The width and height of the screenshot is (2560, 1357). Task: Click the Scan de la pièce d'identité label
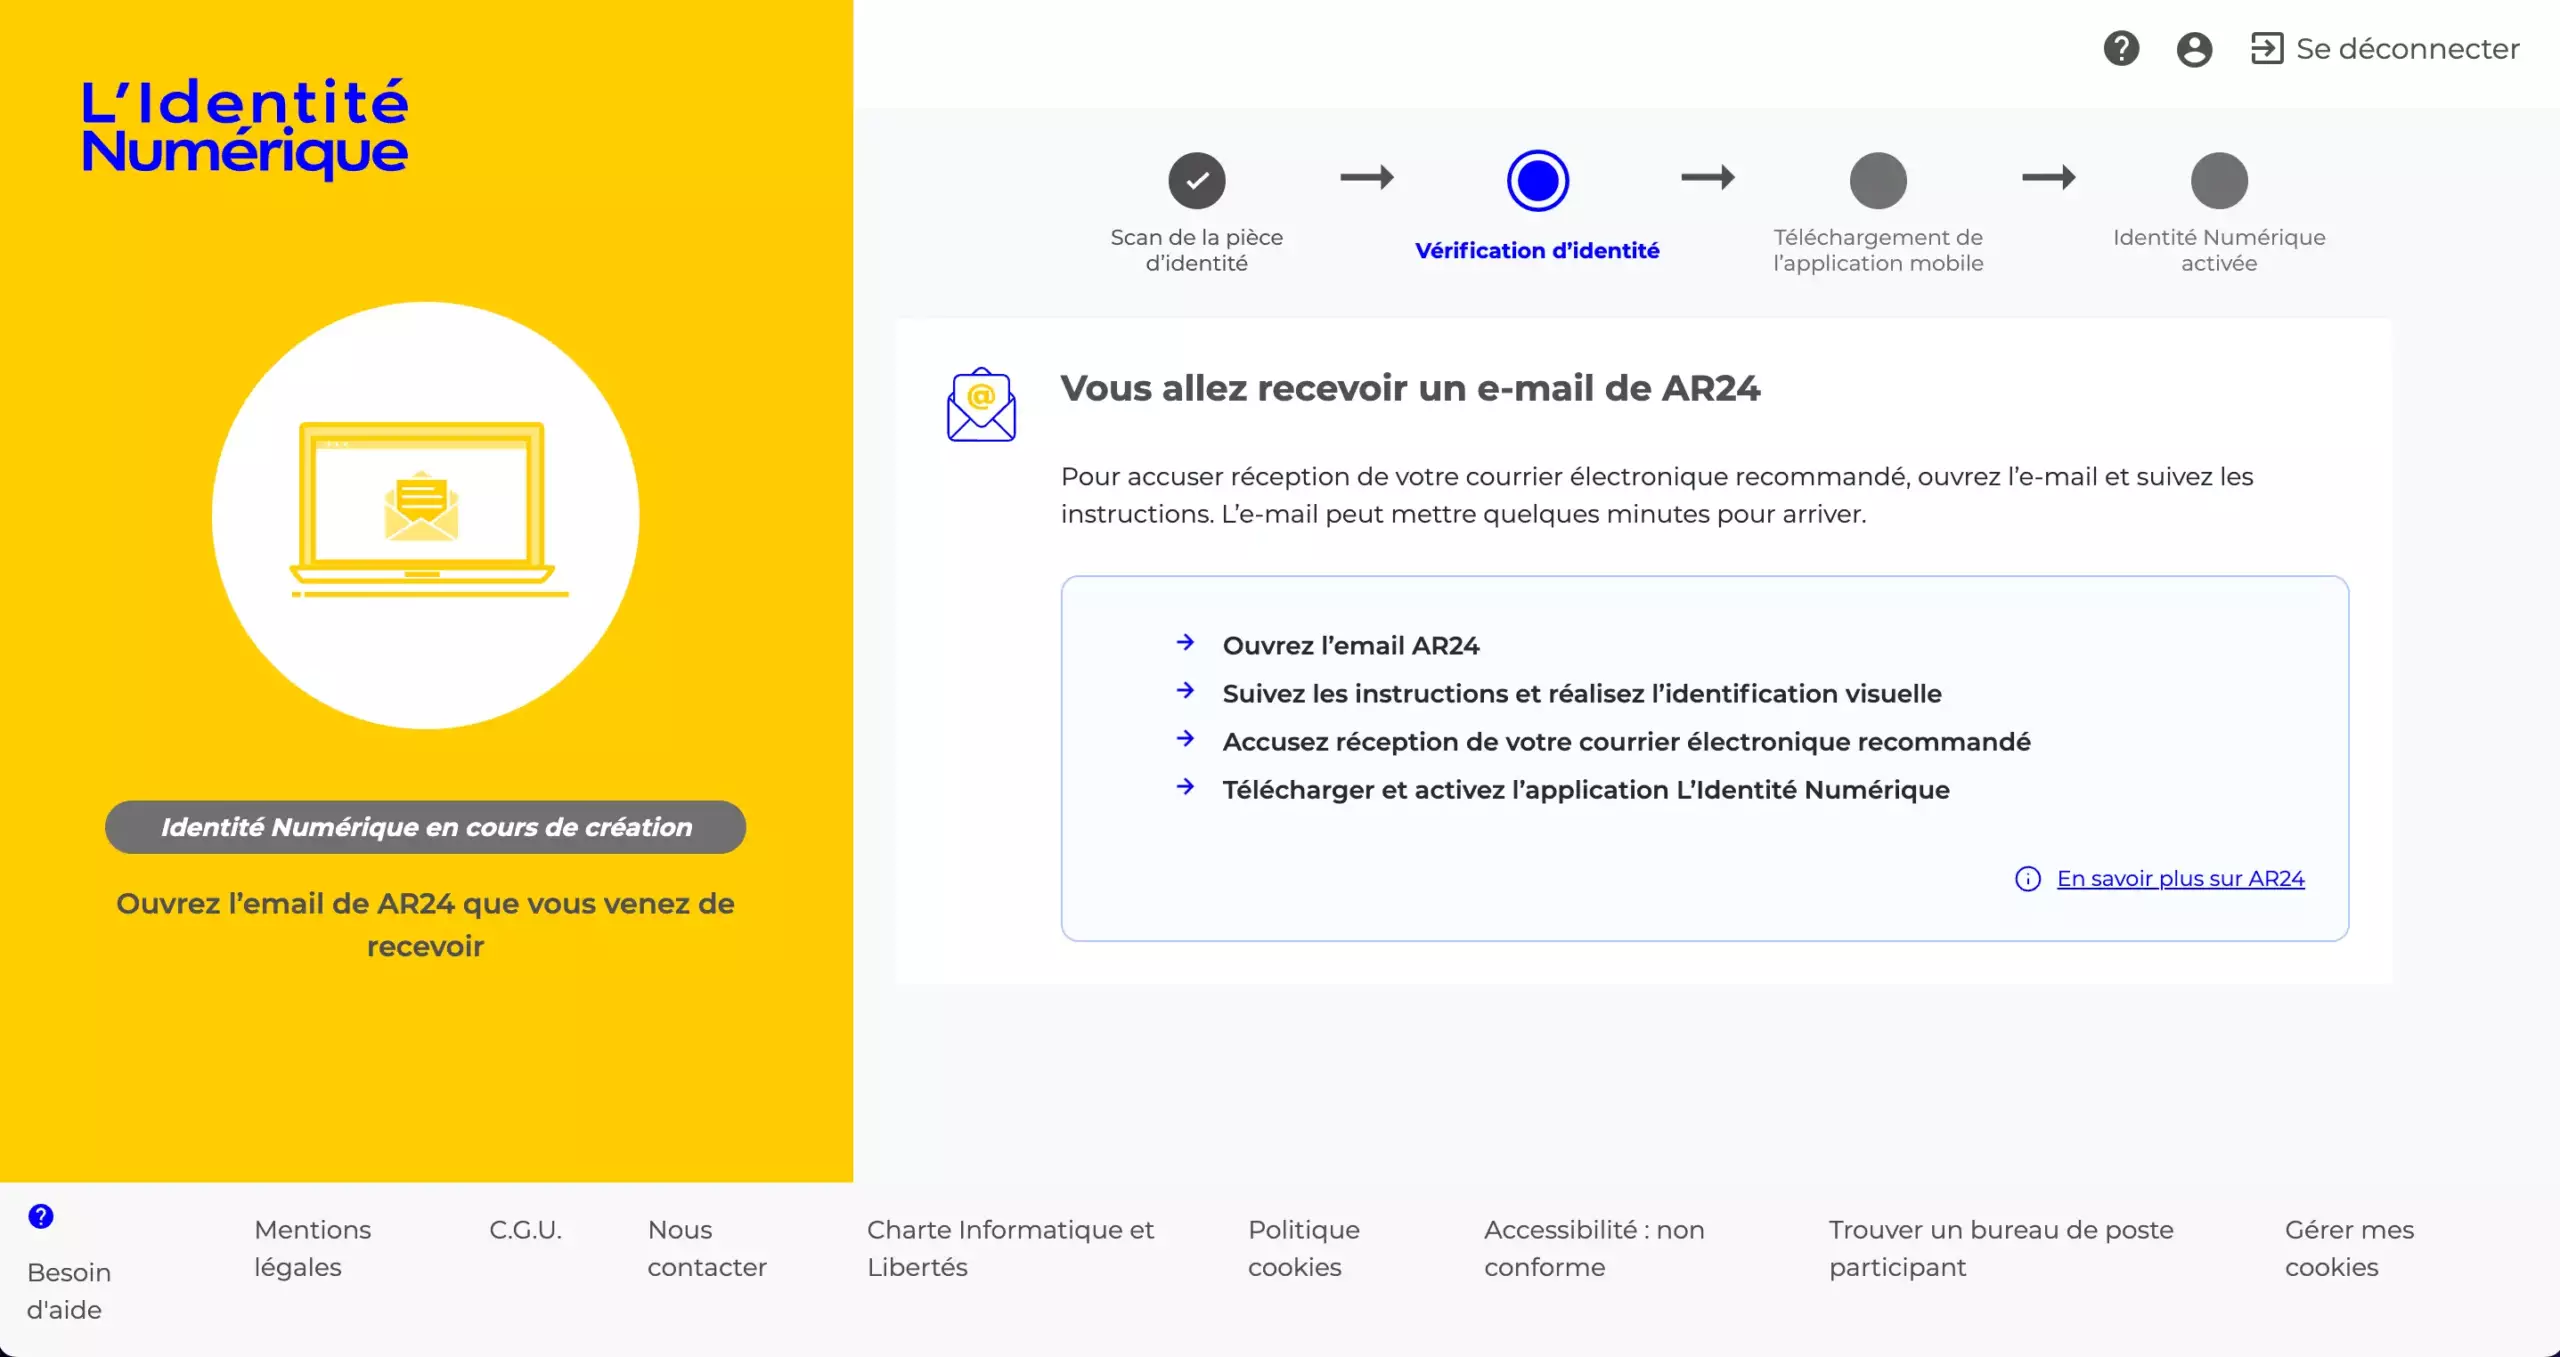1196,250
